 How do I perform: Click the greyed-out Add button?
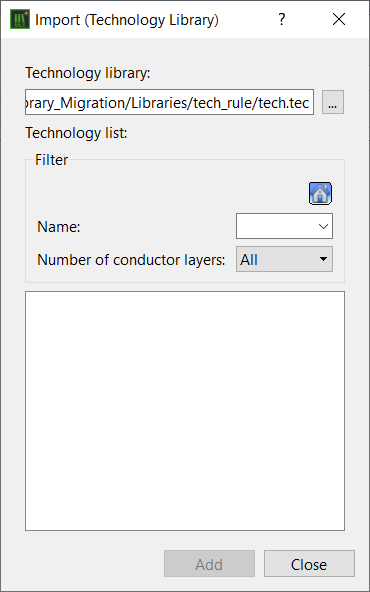pos(209,563)
